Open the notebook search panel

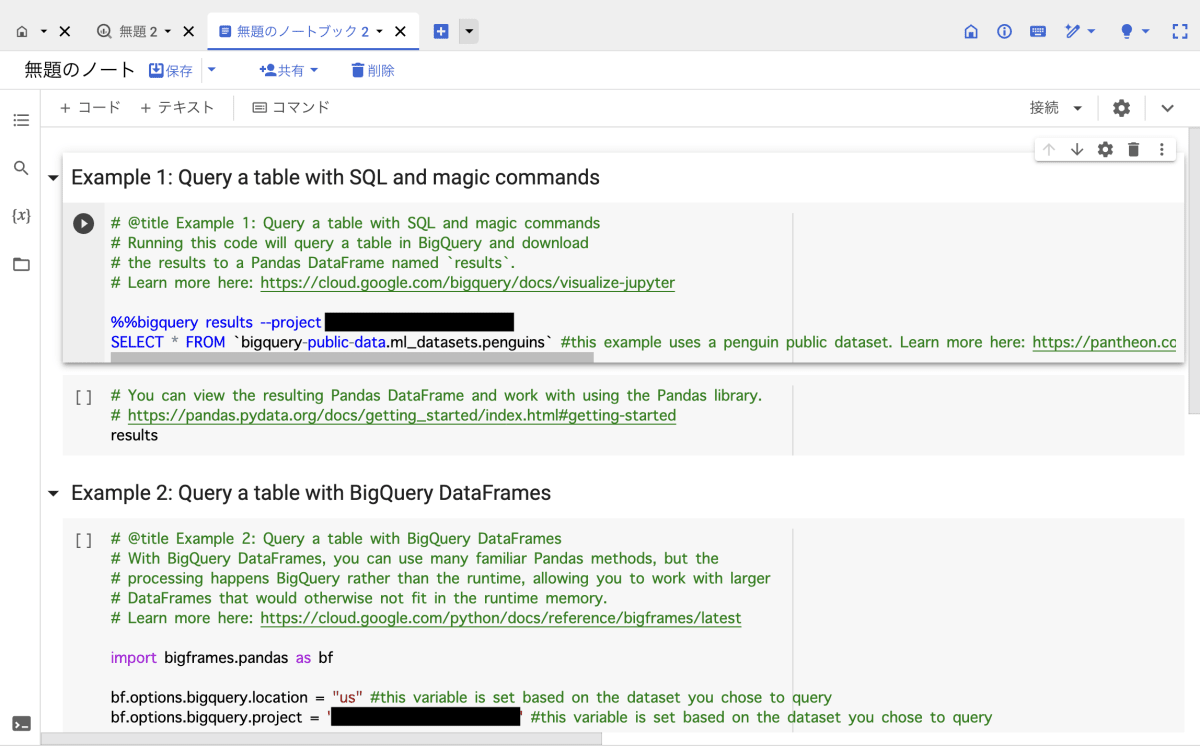pyautogui.click(x=21, y=168)
